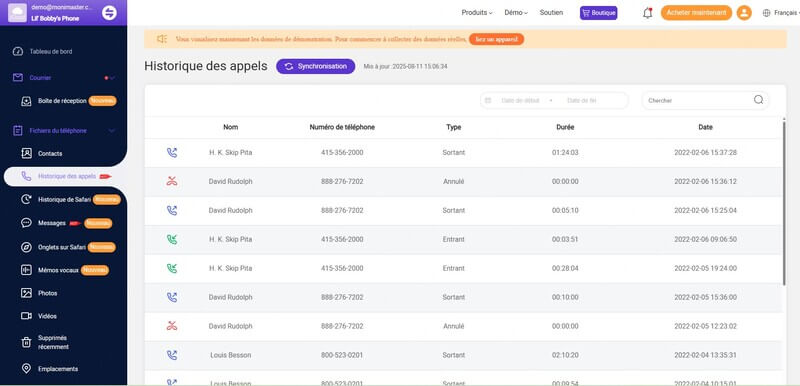Click the orange bind device button in banner
800x386 pixels.
[x=496, y=39]
